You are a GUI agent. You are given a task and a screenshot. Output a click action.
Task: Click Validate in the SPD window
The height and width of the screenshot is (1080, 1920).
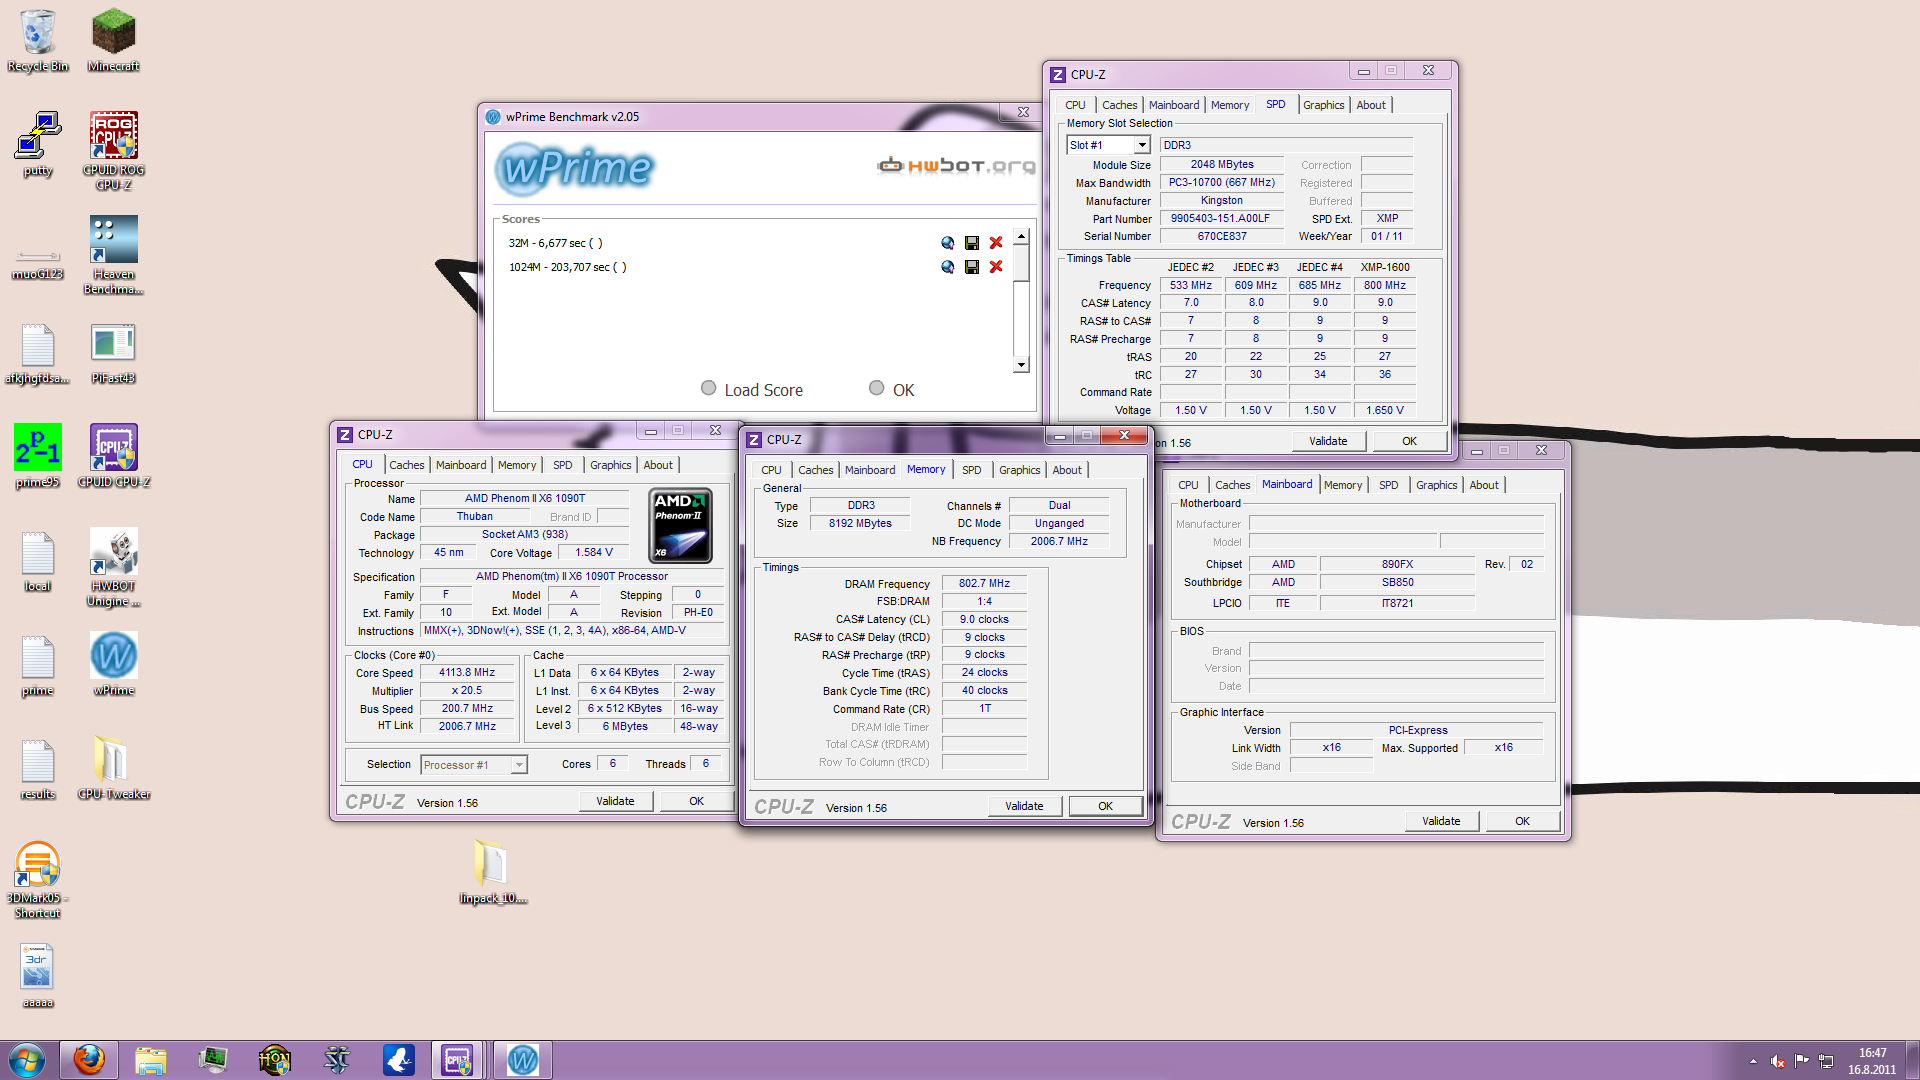[x=1328, y=441]
